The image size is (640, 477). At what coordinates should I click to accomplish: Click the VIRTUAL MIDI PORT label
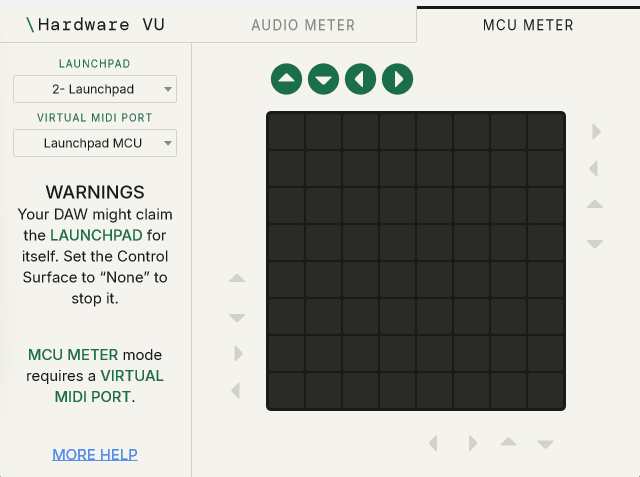click(x=95, y=118)
